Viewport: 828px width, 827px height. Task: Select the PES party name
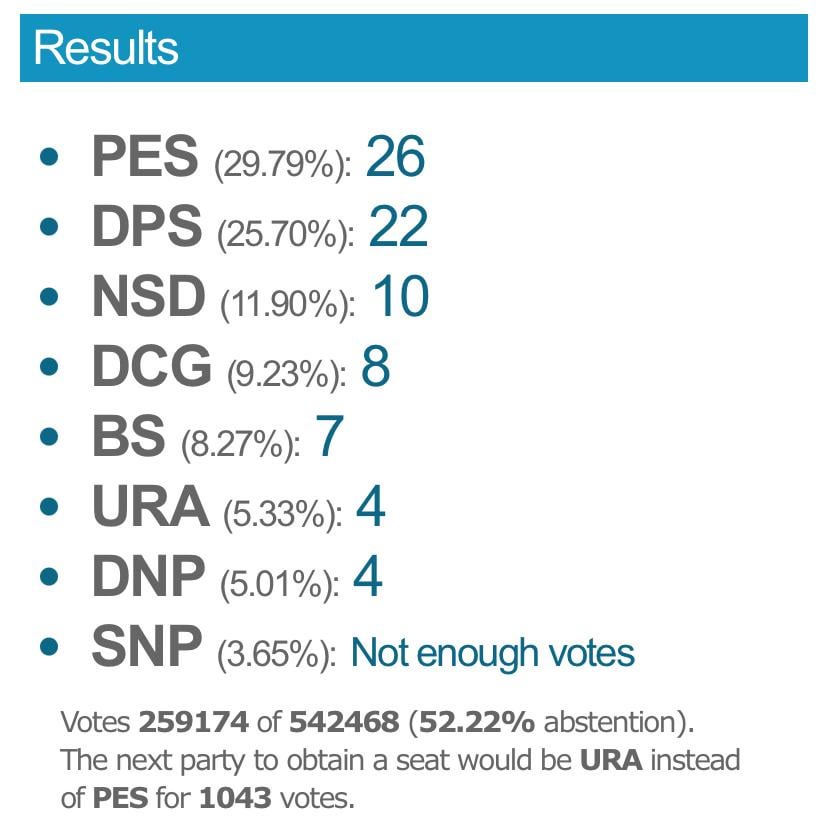(x=144, y=158)
